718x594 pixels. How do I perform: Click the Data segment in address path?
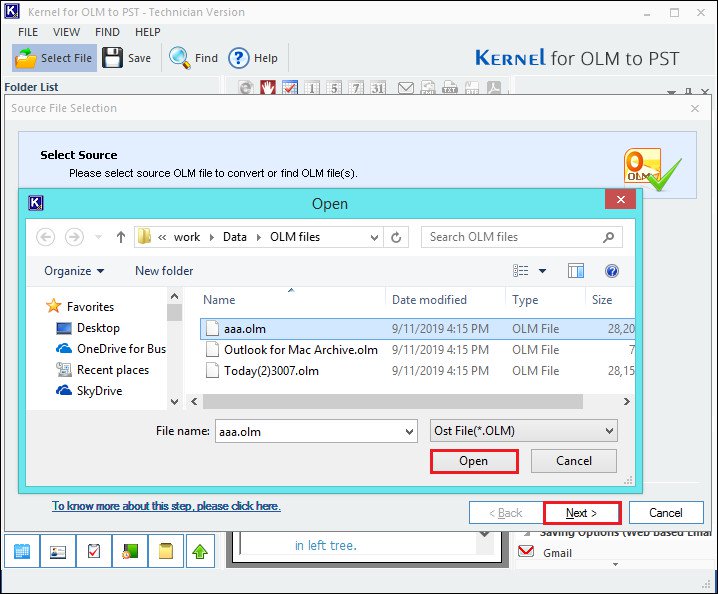tap(234, 237)
